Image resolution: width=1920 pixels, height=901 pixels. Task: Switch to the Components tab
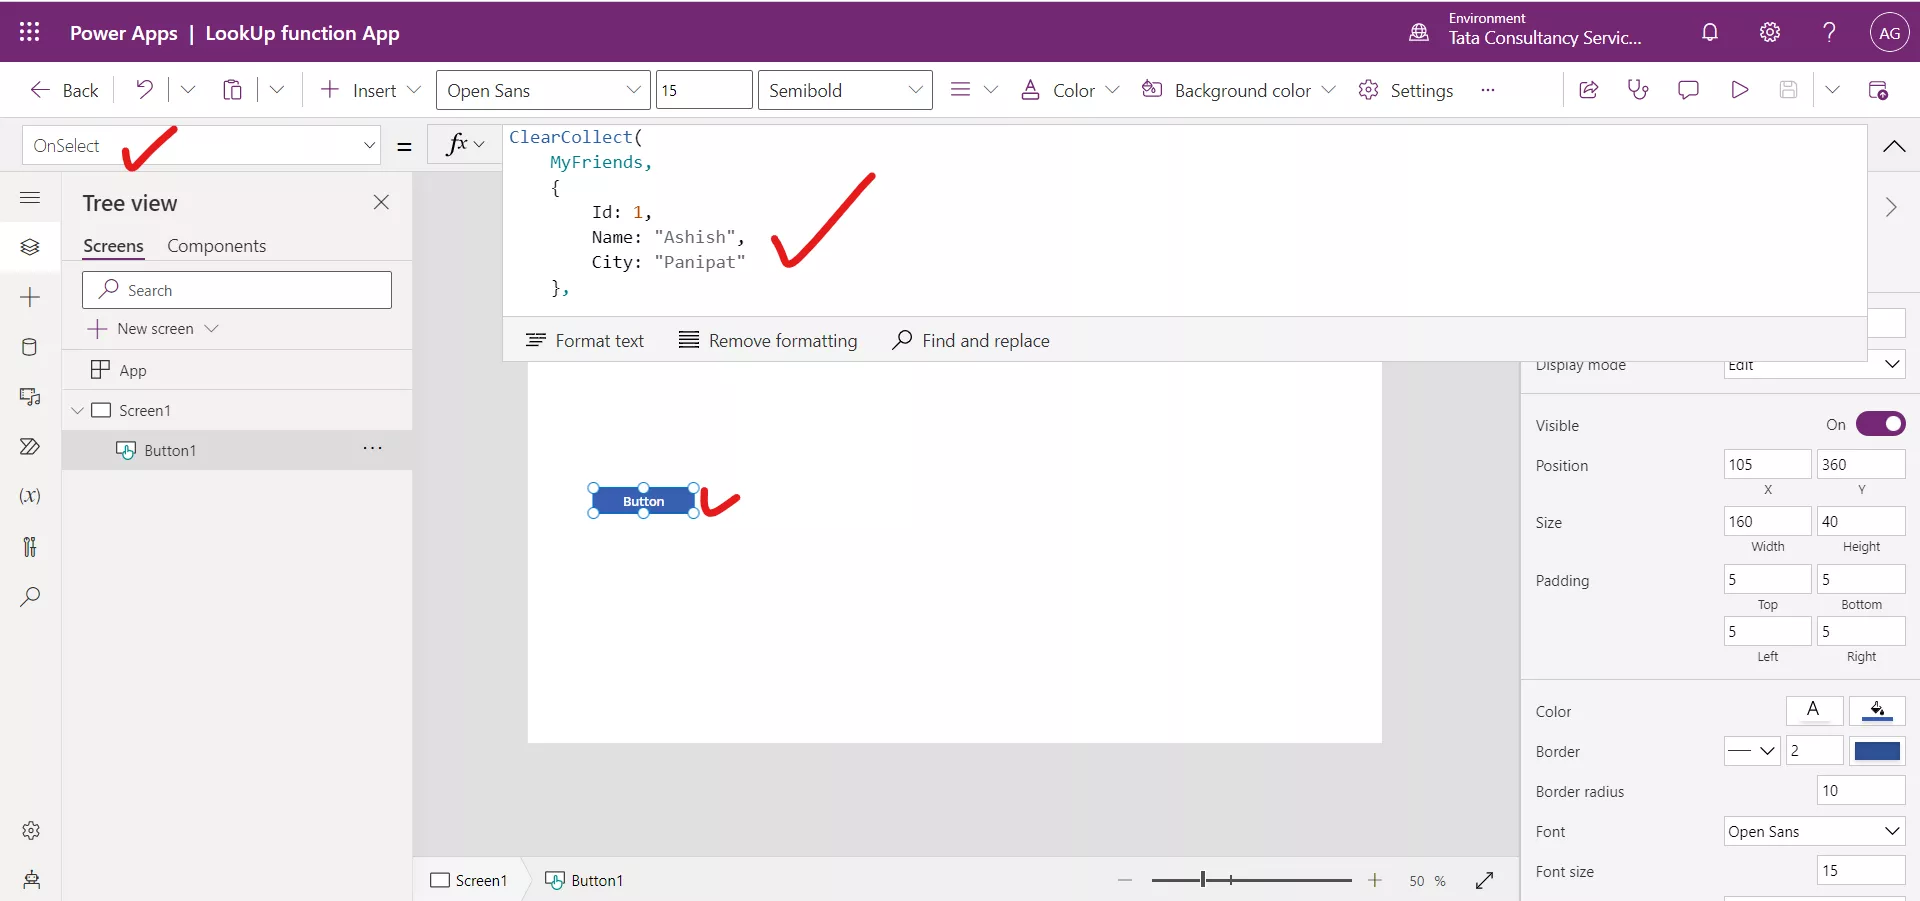coord(218,246)
